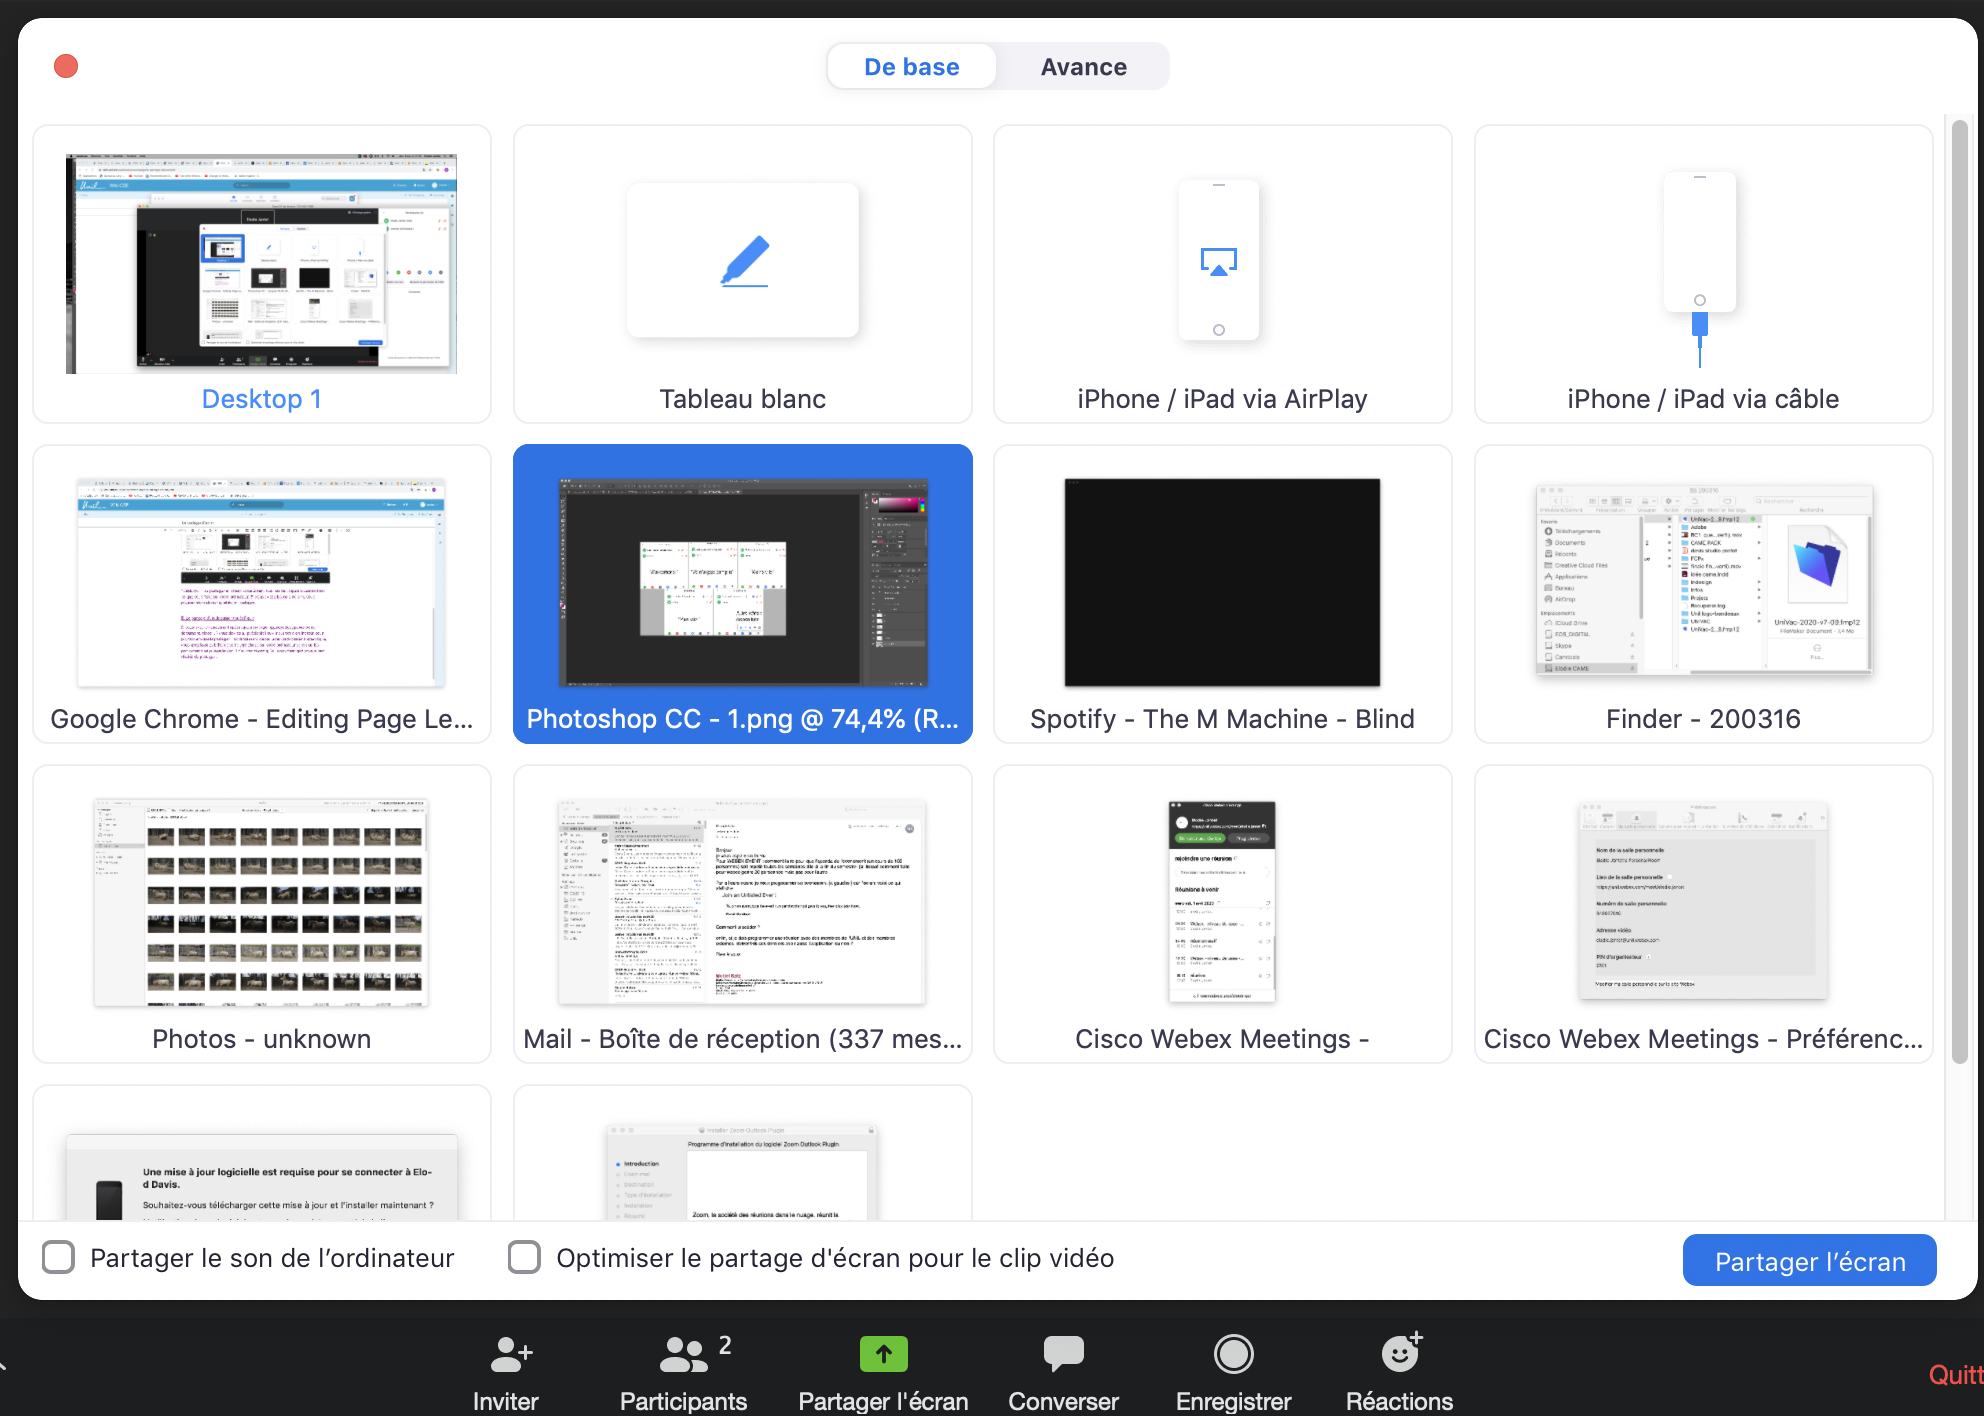Click the vertical scrollbar of window list
The height and width of the screenshot is (1416, 1984).
click(x=1959, y=590)
